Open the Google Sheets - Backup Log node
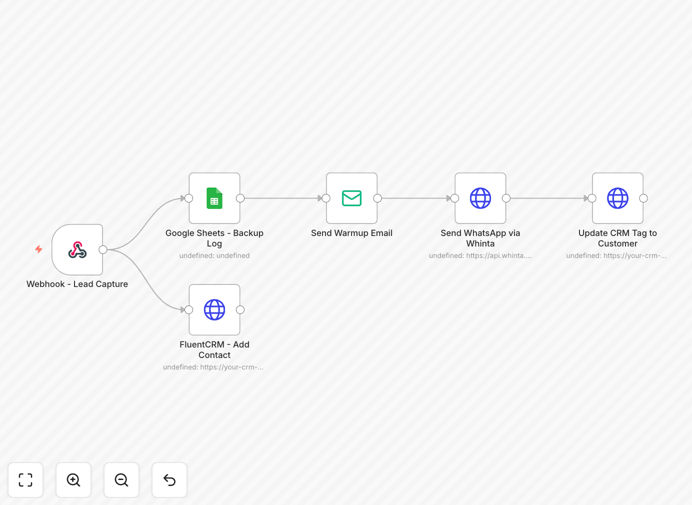Viewport: 692px width, 505px height. coord(214,198)
